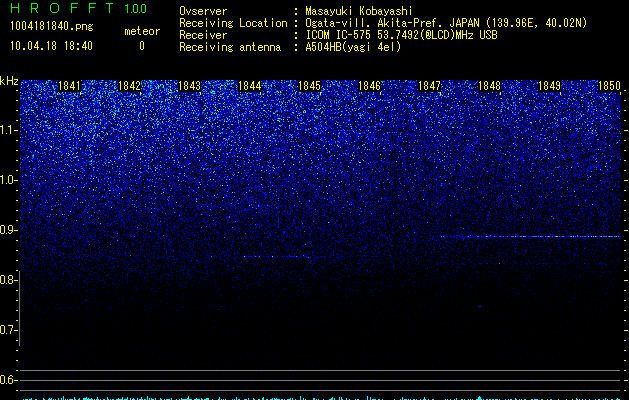This screenshot has width=629, height=400.
Task: Click time marker 1850
Action: click(609, 86)
